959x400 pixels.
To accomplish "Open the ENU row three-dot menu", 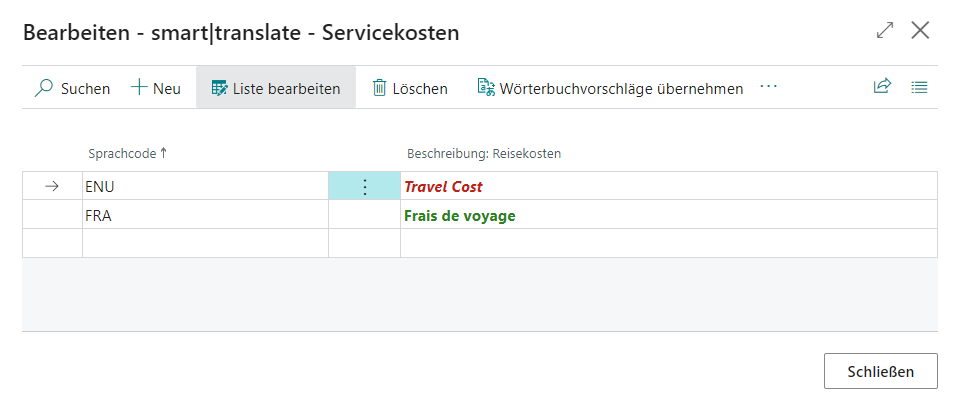I will [x=364, y=186].
